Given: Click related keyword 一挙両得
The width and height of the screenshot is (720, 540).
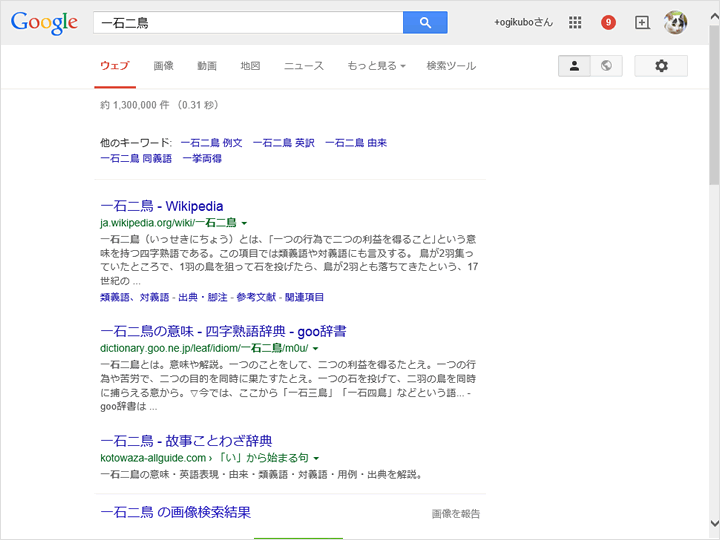Looking at the screenshot, I should 202,158.
